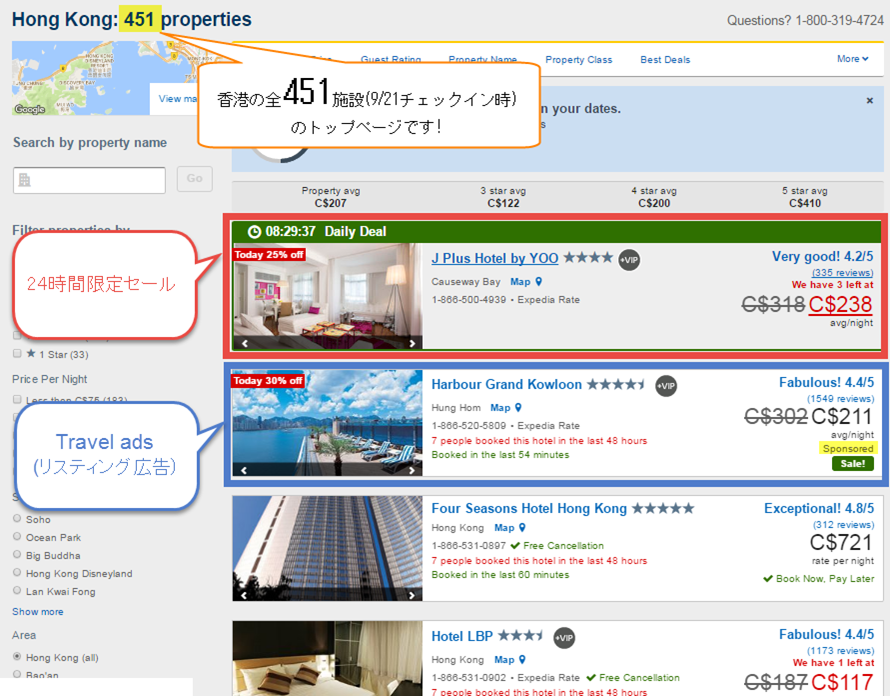This screenshot has width=890, height=696.
Task: Open map pin for Hung Hom
Action: 518,408
